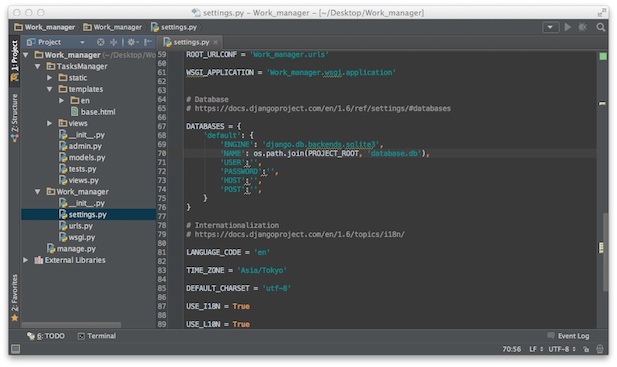Click the databases docs URL comment

pos(318,109)
